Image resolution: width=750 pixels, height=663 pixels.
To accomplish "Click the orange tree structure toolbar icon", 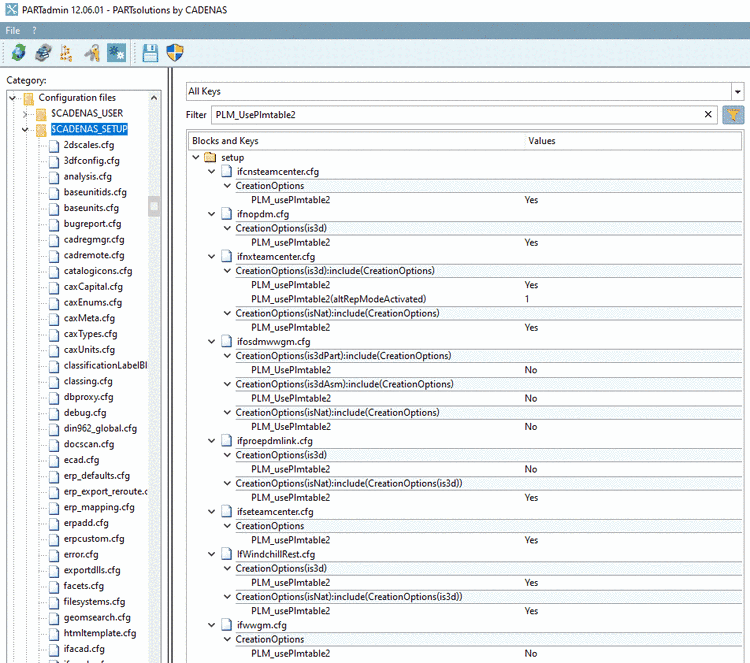I will pos(66,53).
